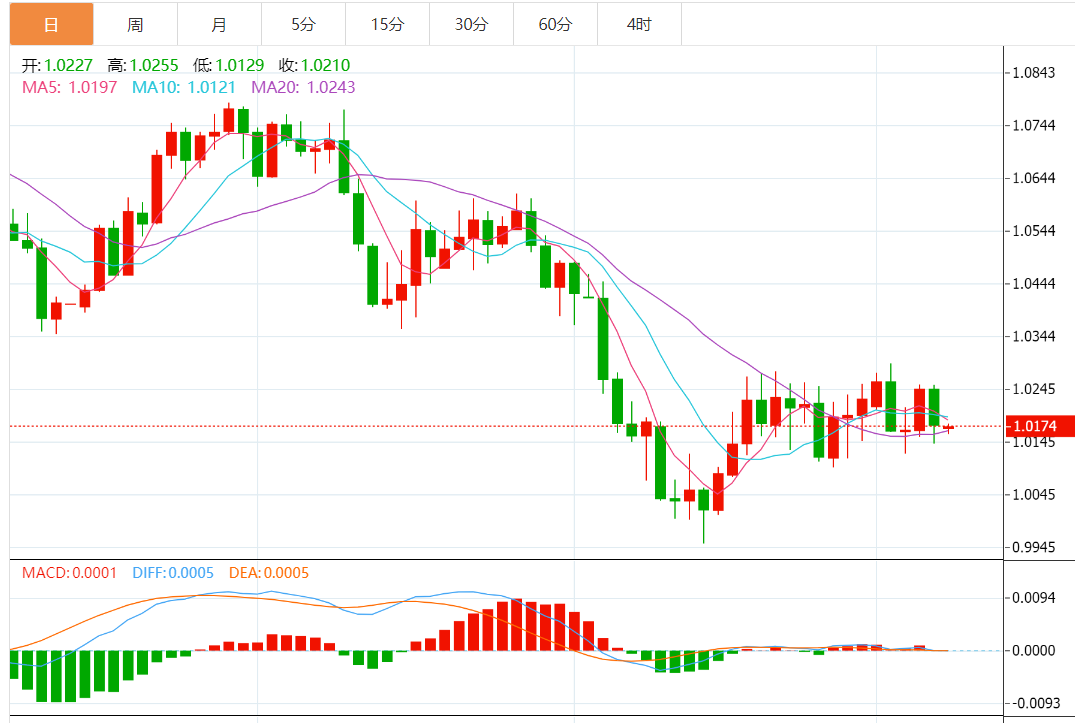Click the 0.0094 MACD axis label
The image size is (1075, 723).
[x=1034, y=598]
